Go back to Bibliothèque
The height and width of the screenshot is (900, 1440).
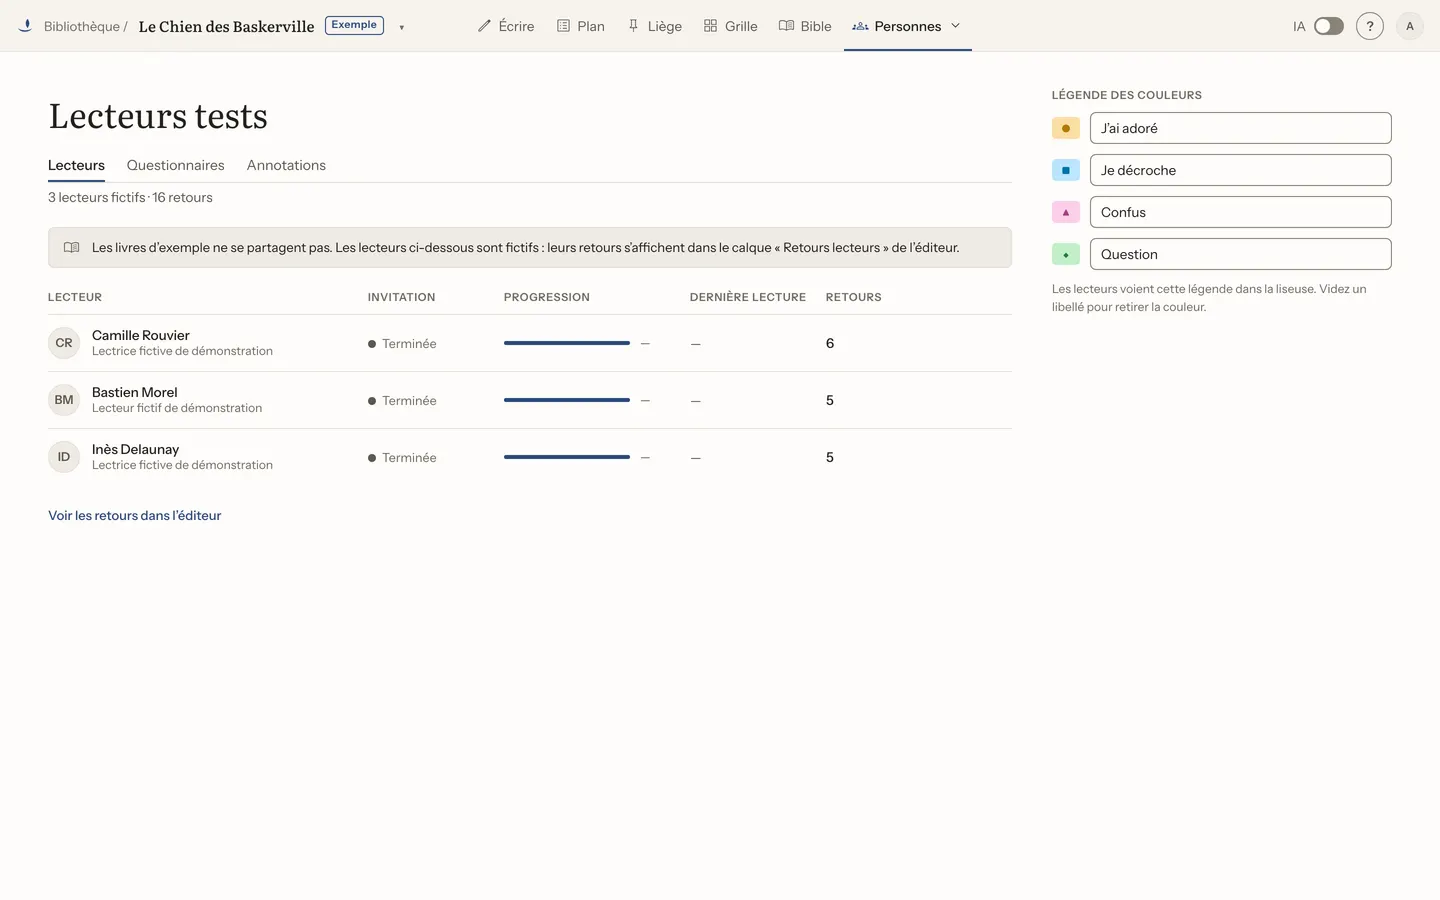click(x=81, y=26)
